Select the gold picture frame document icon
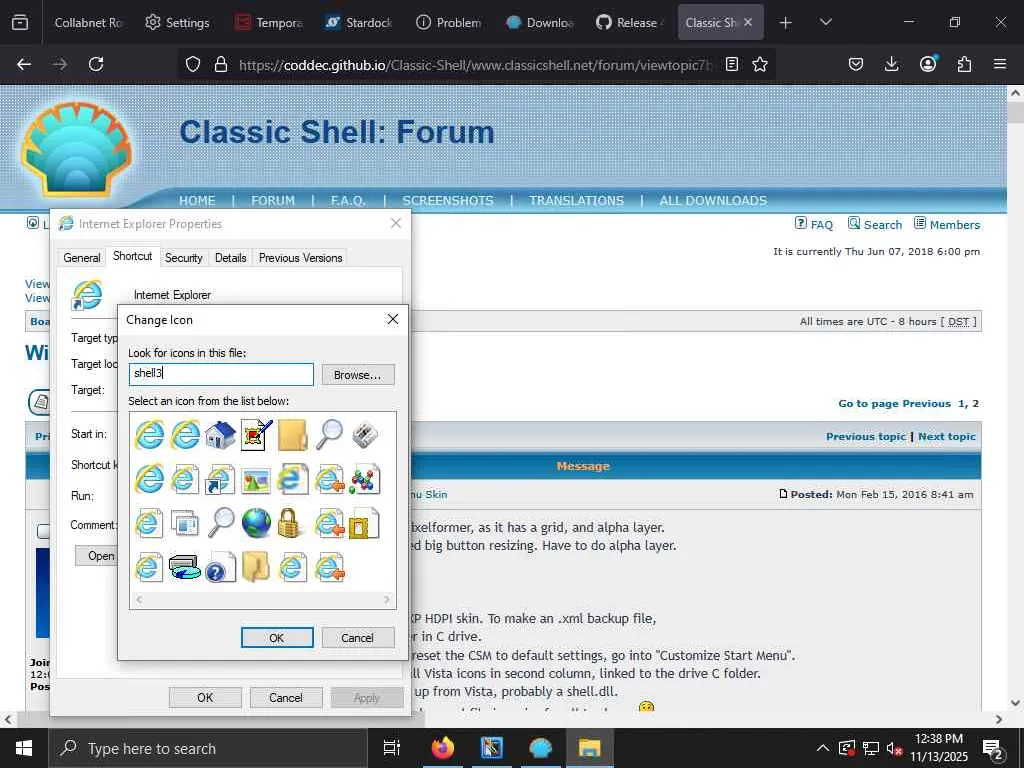1024x768 pixels. [364, 523]
